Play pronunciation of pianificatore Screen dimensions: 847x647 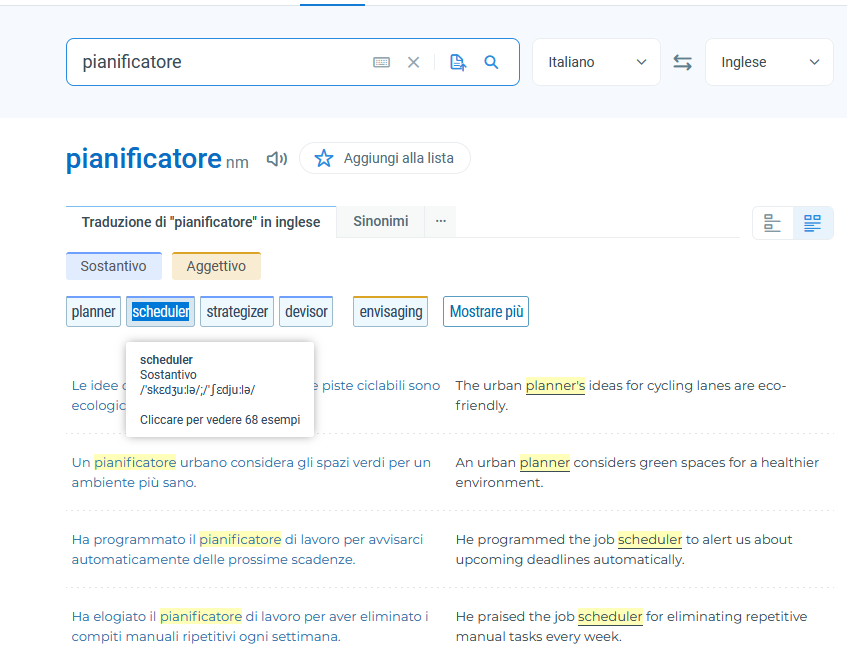tap(277, 159)
